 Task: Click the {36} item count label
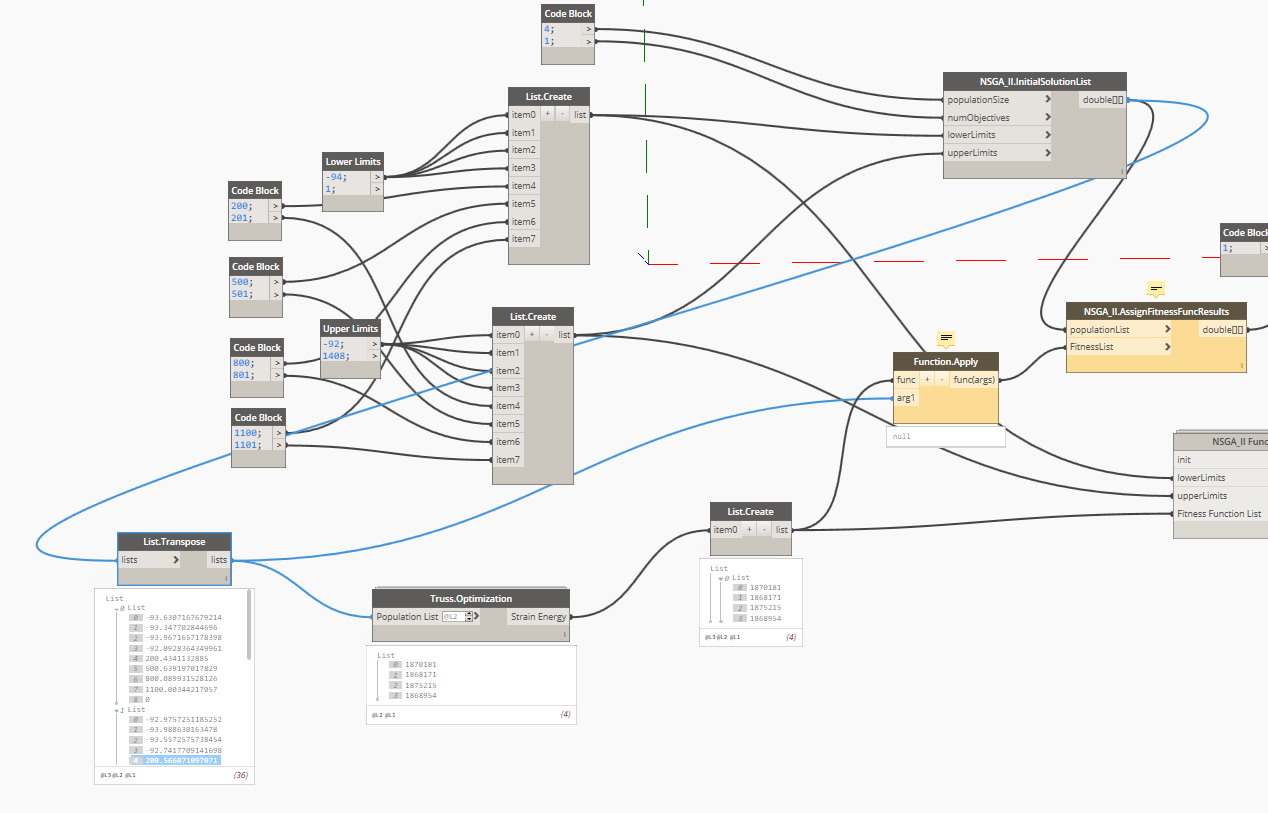(x=241, y=775)
